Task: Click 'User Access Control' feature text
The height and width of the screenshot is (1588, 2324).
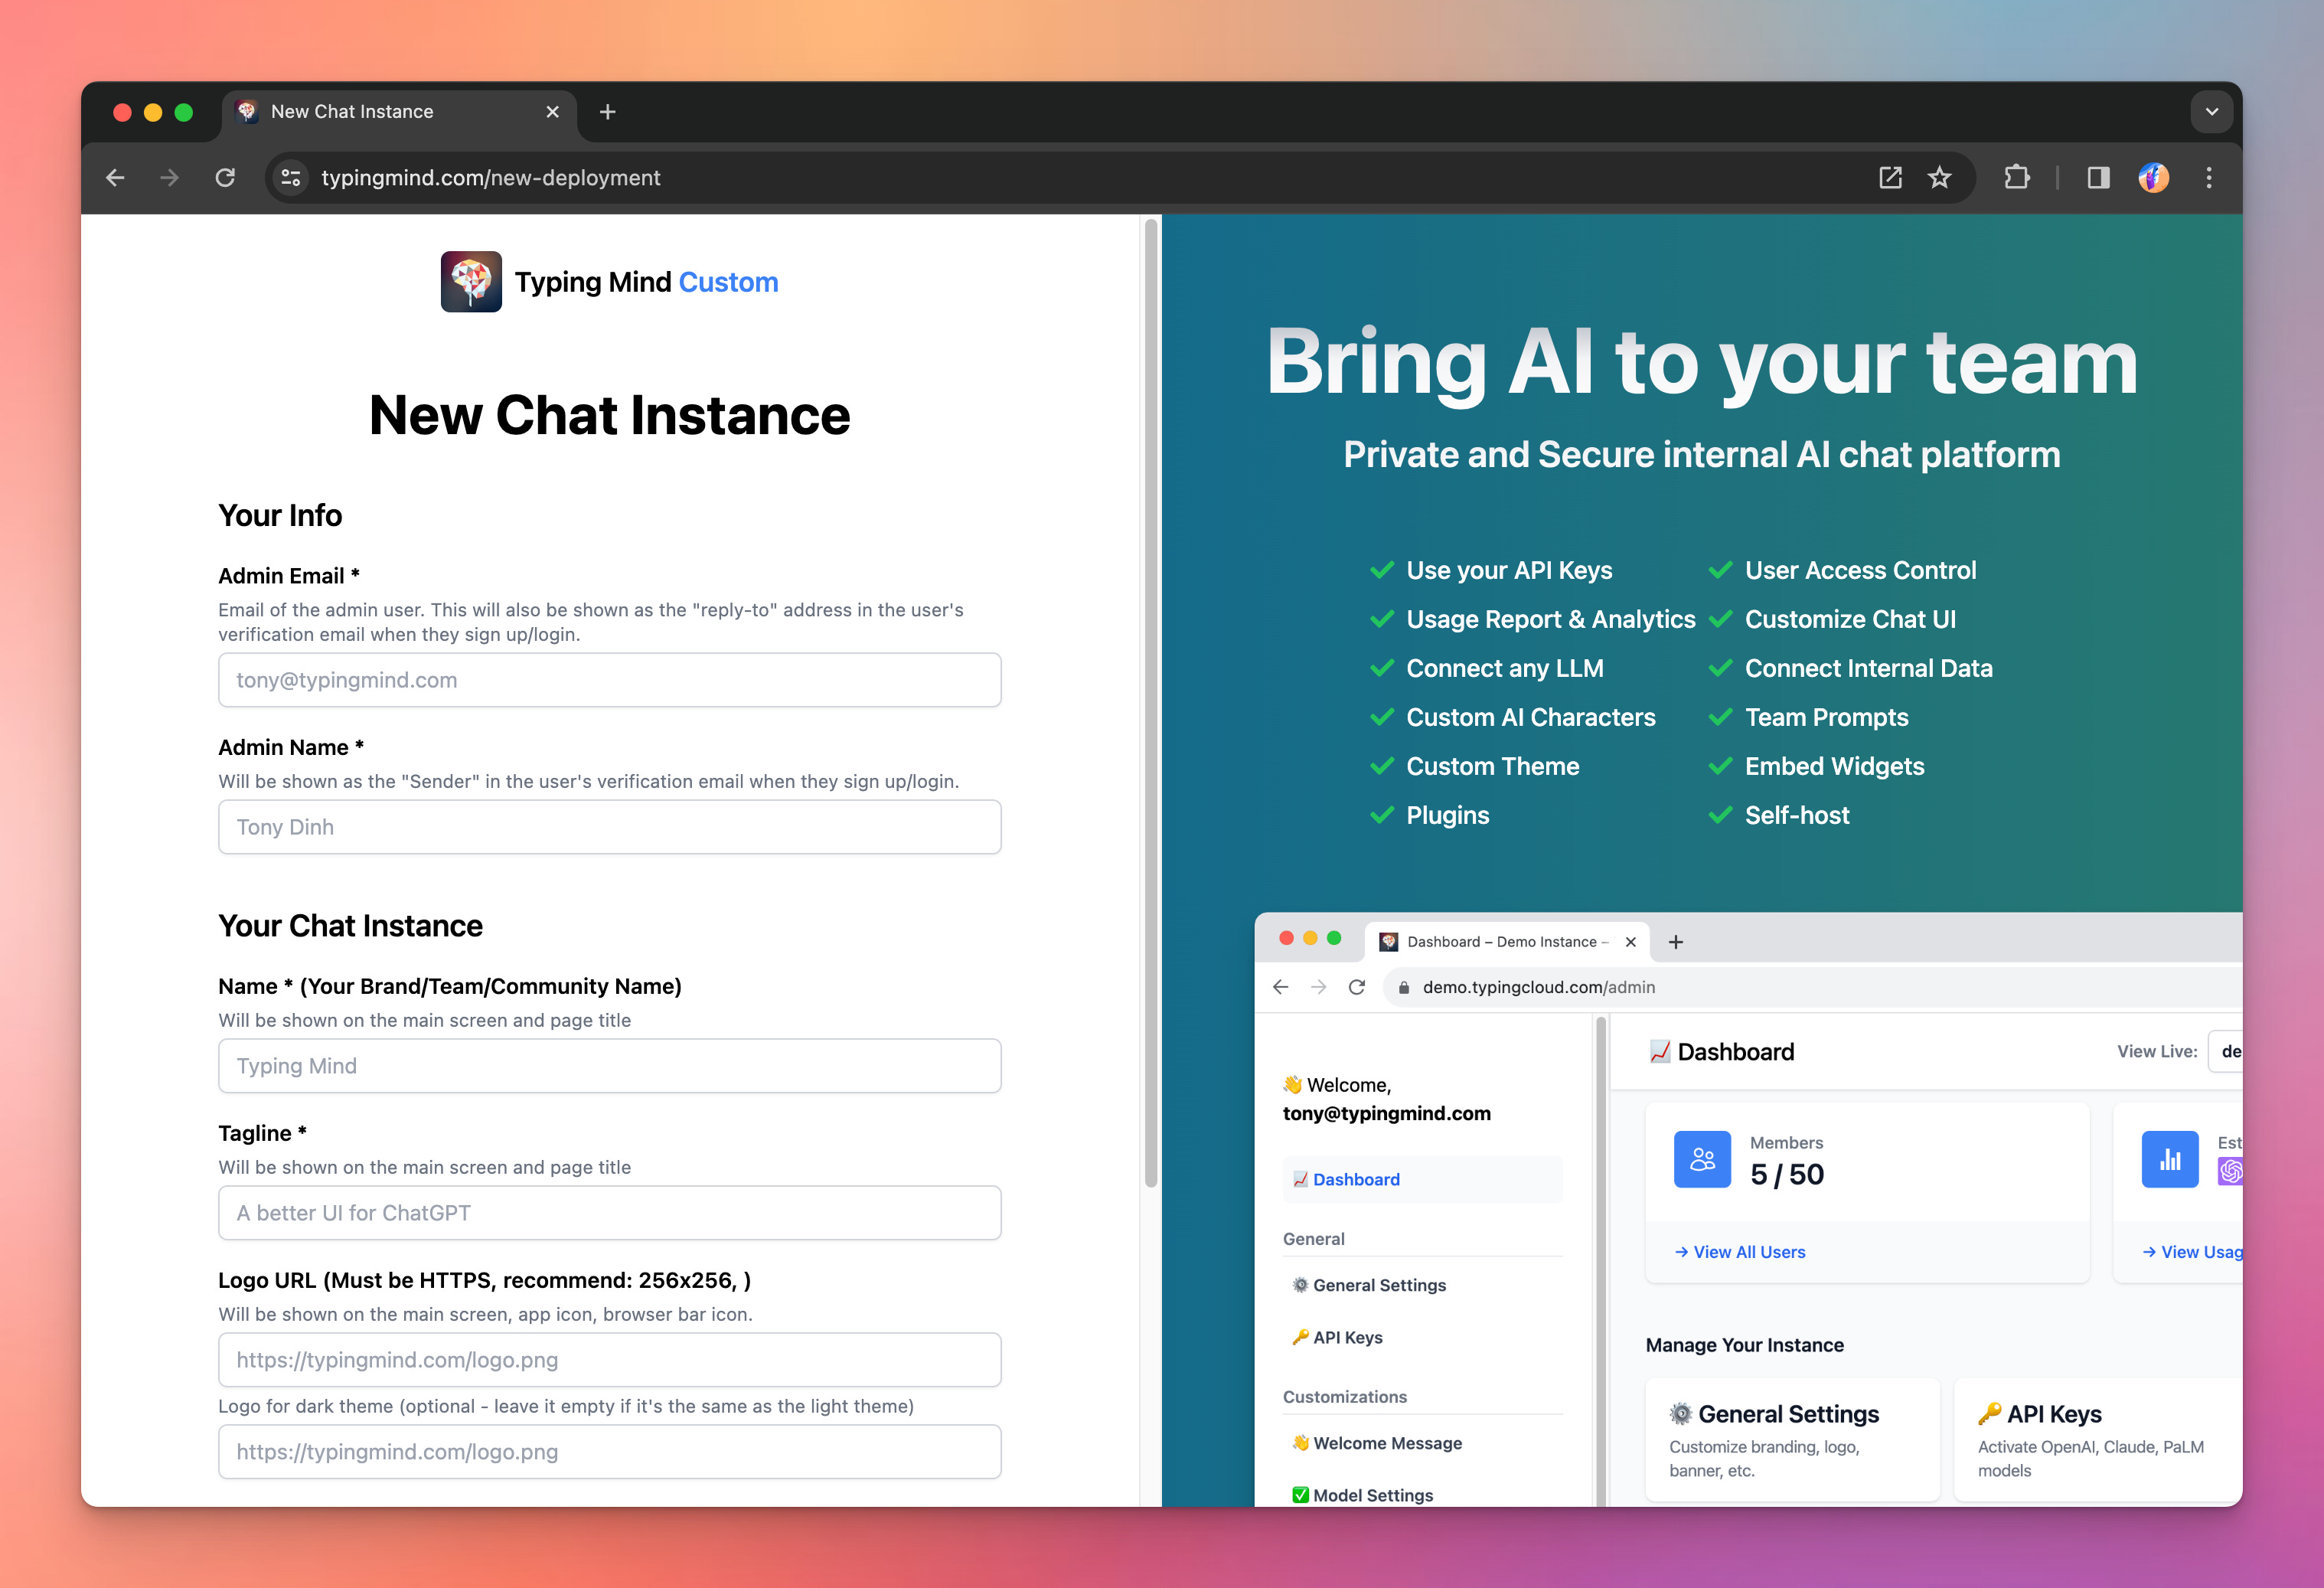Action: point(1860,571)
